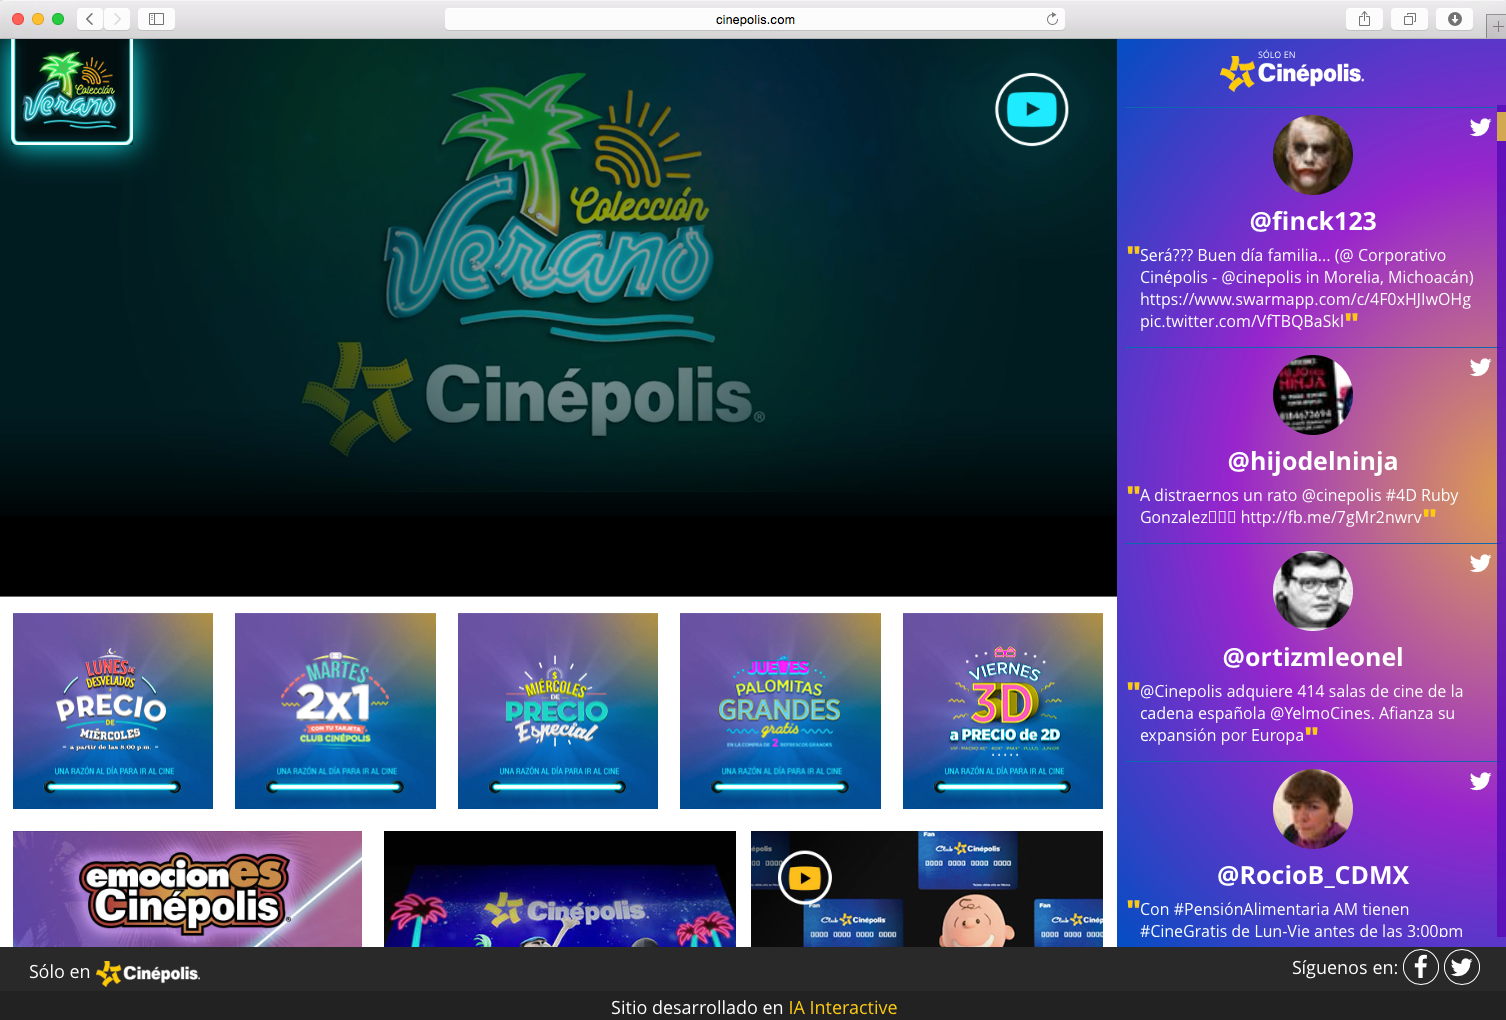Image resolution: width=1506 pixels, height=1020 pixels.
Task: Play the Colección Verano hero video
Action: (1032, 109)
